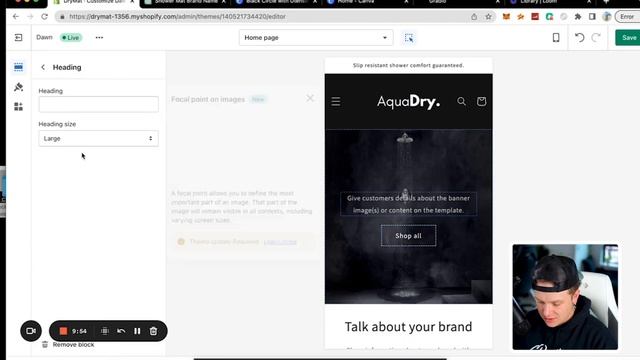Stop the Loom recording
This screenshot has width=640, height=360.
pos(63,331)
